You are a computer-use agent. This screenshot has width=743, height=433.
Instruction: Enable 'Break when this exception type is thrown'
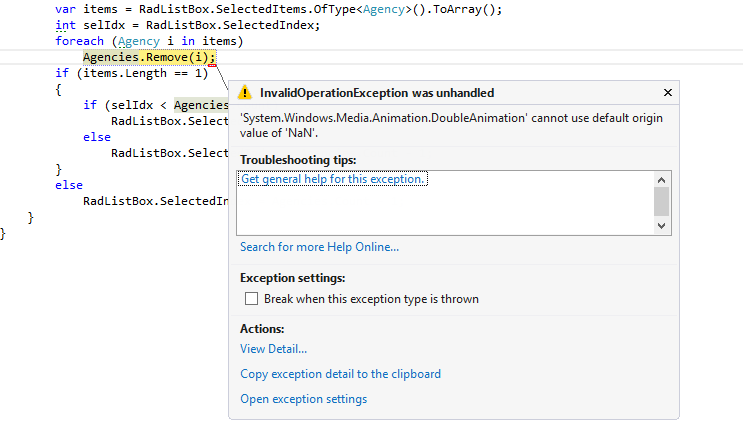[252, 299]
